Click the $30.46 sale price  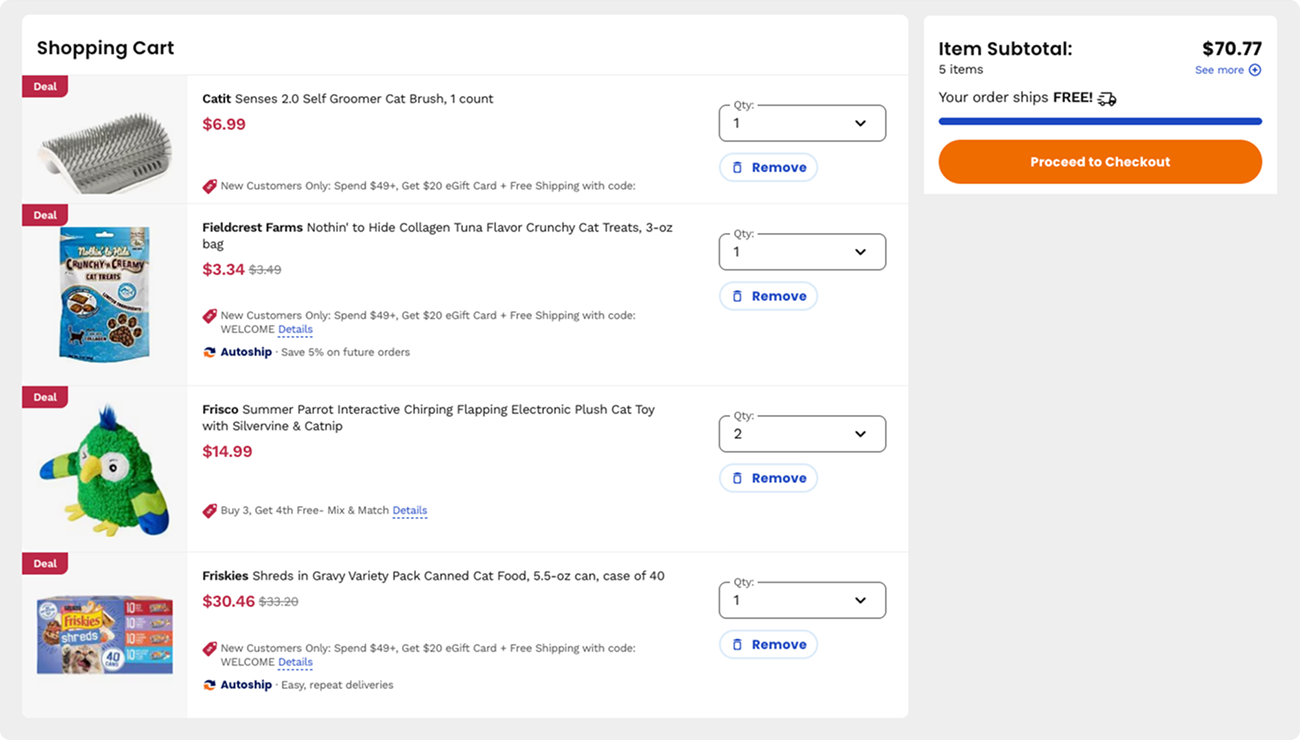click(x=228, y=602)
